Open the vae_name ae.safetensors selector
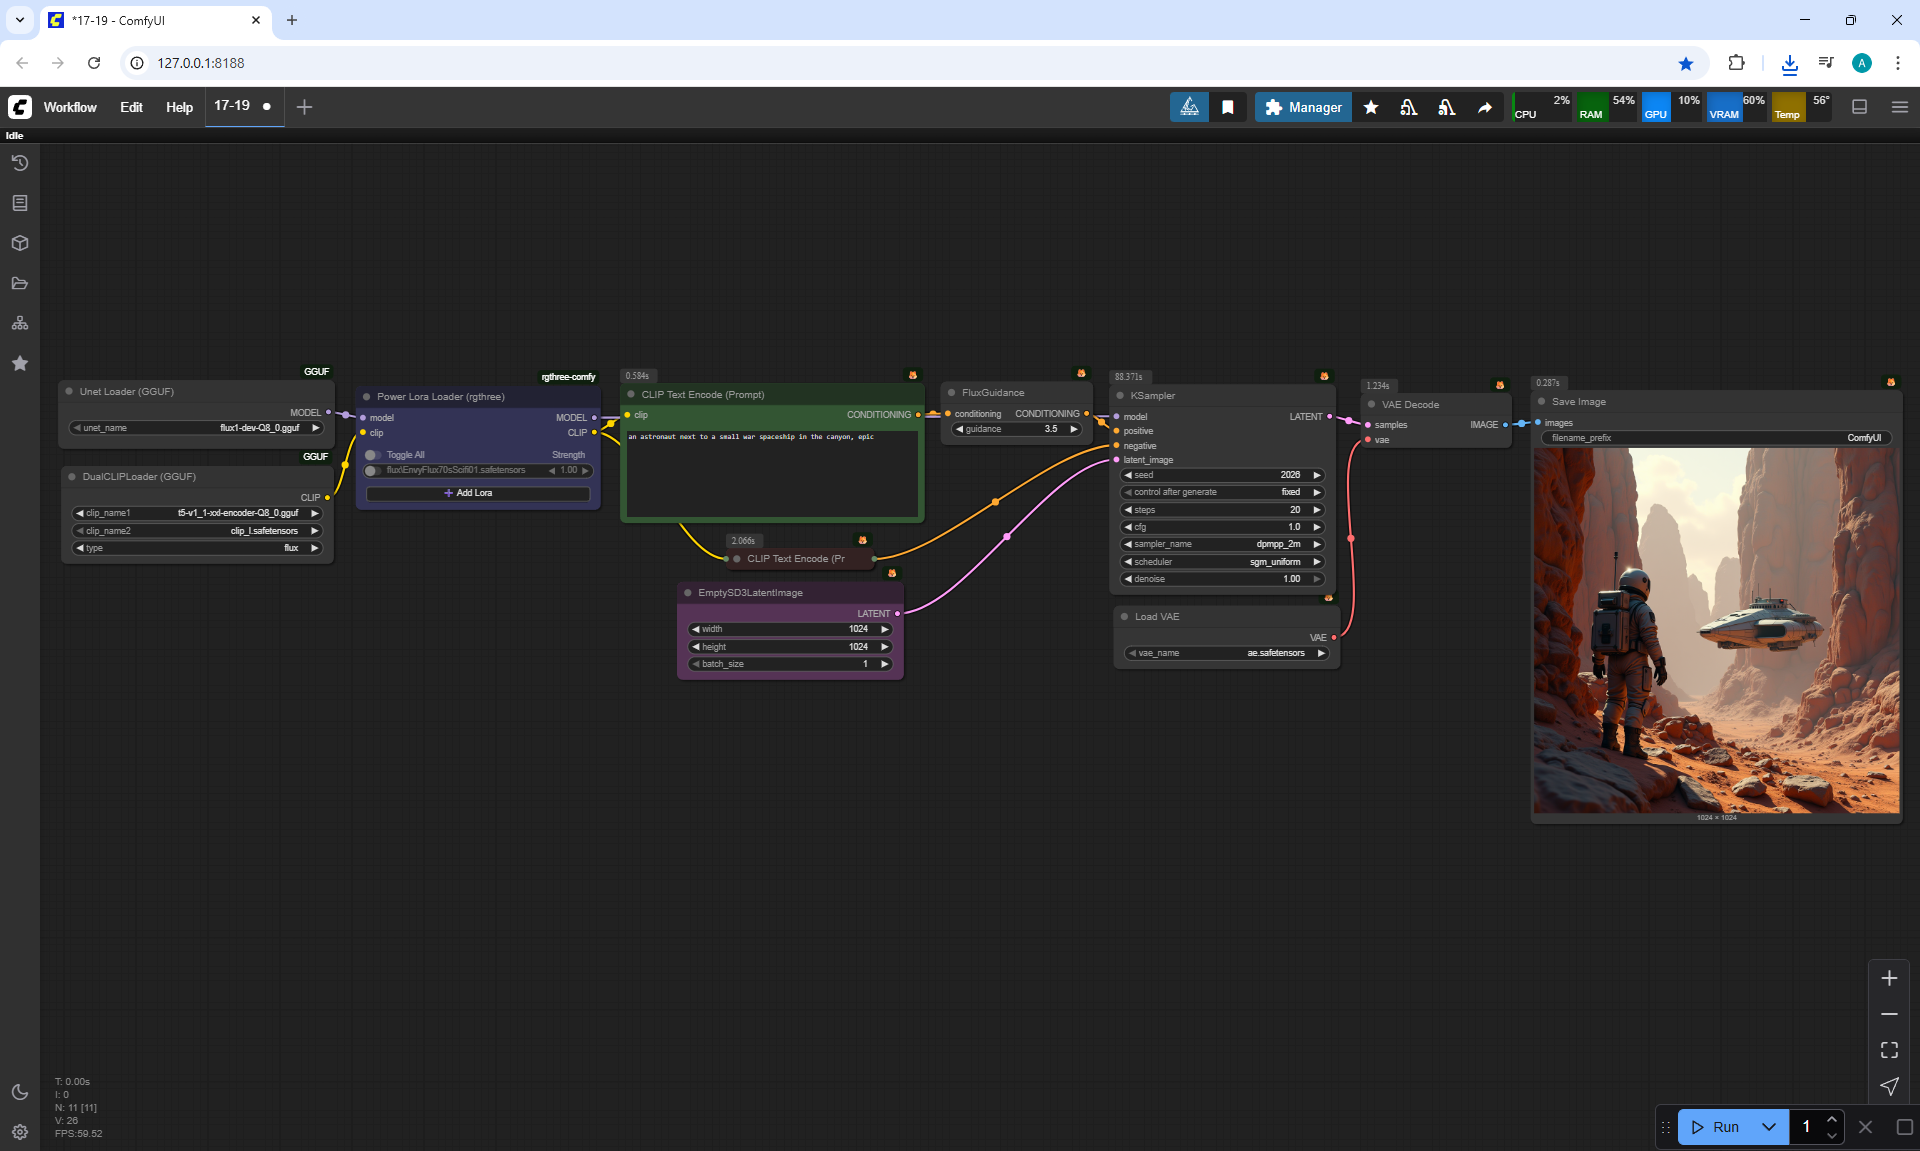The height and width of the screenshot is (1151, 1920). tap(1226, 653)
